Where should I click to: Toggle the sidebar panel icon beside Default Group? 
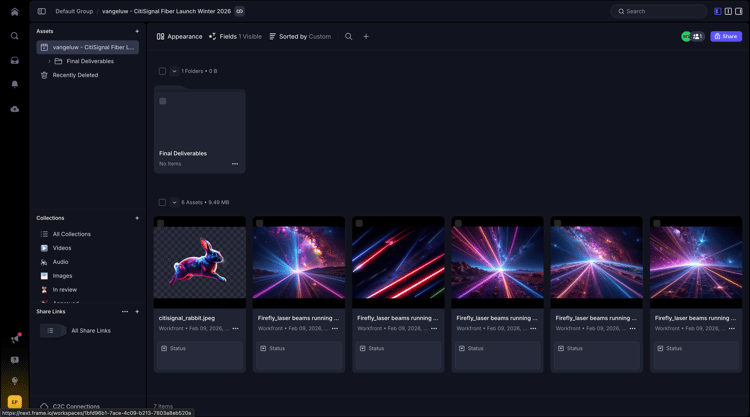[x=42, y=11]
